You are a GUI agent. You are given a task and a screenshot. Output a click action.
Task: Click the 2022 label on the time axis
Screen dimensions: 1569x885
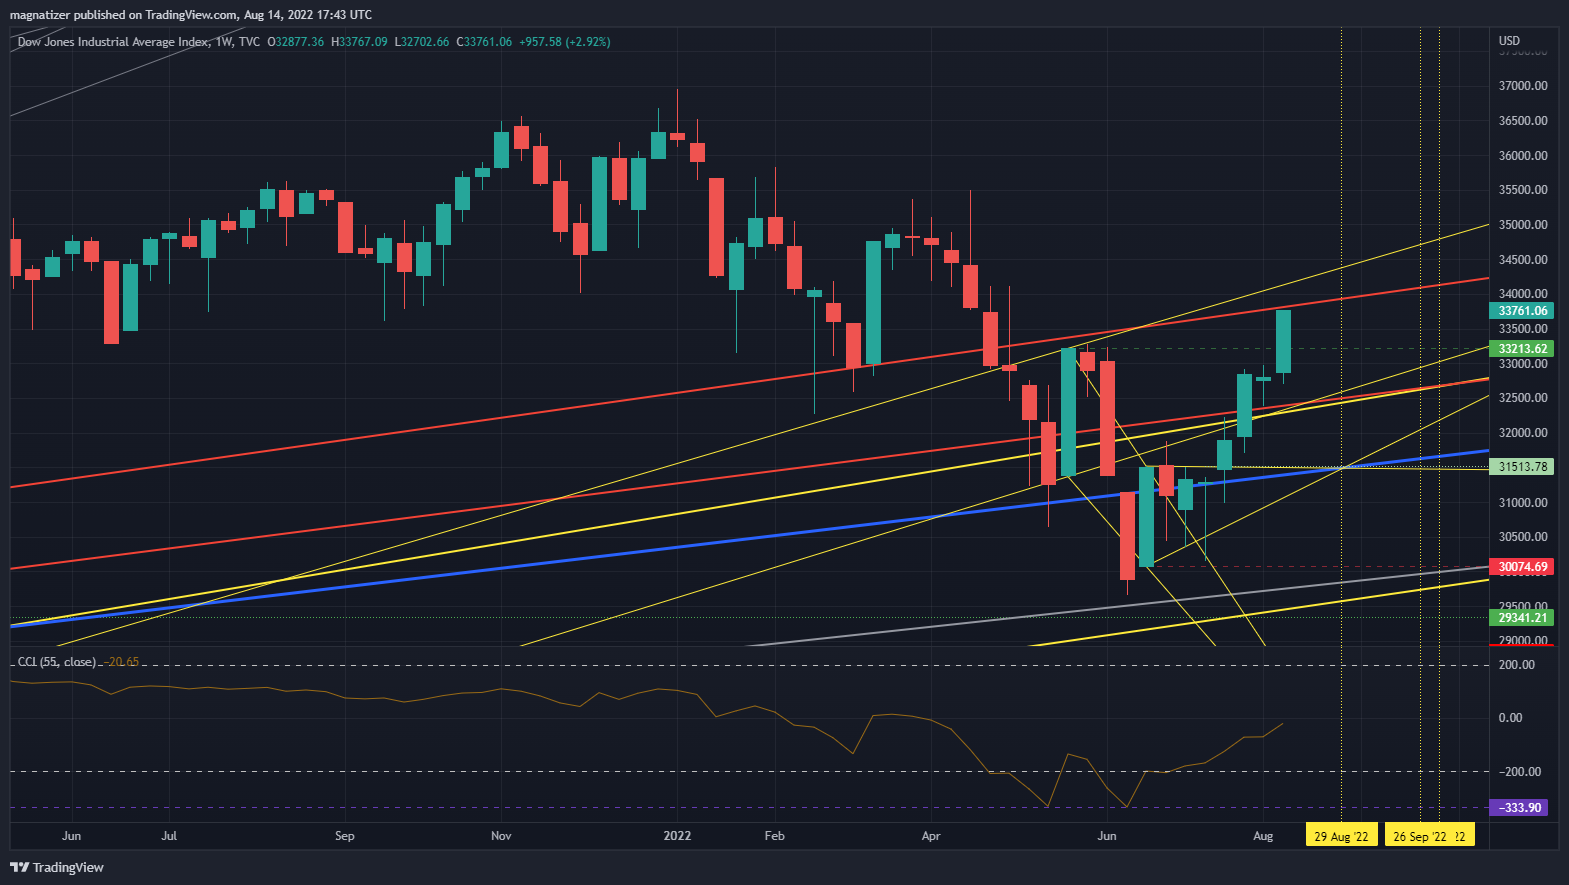677,836
